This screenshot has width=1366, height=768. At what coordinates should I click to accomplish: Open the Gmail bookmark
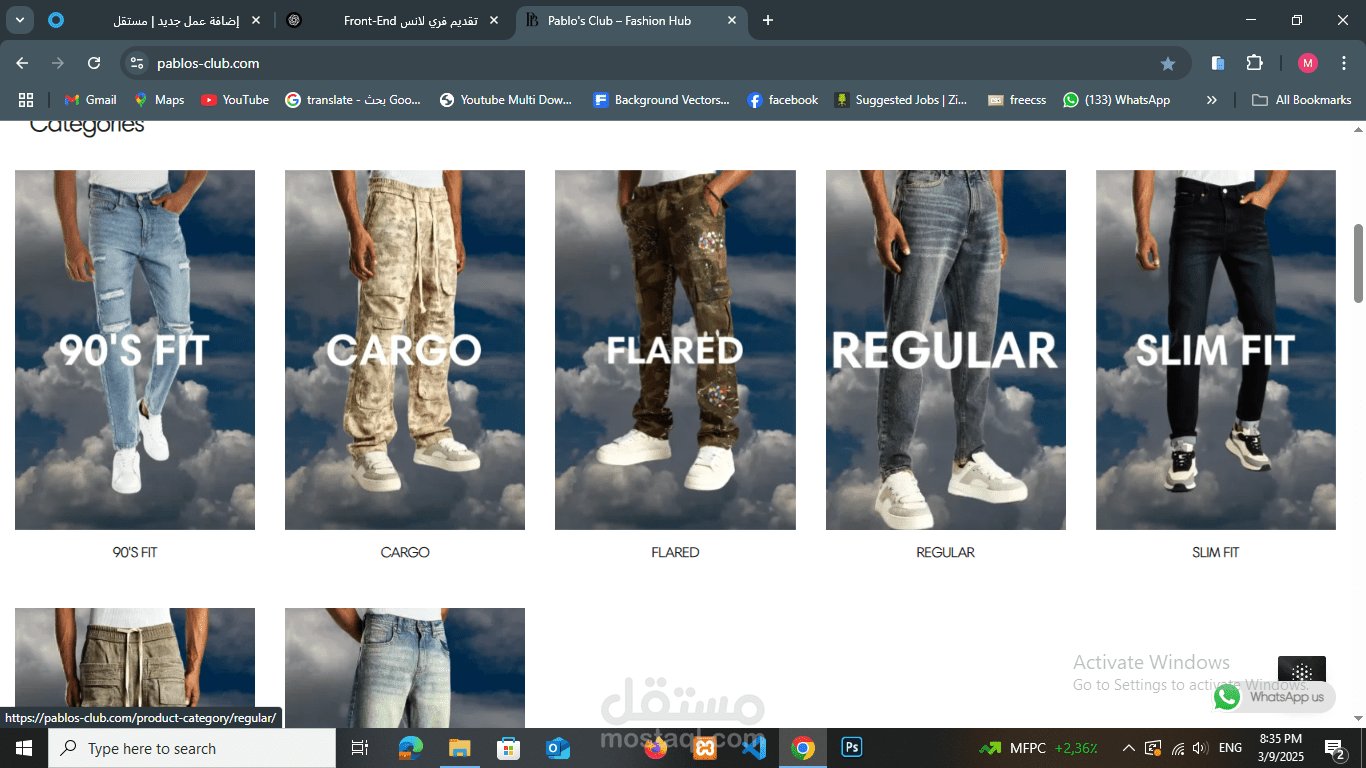click(91, 100)
